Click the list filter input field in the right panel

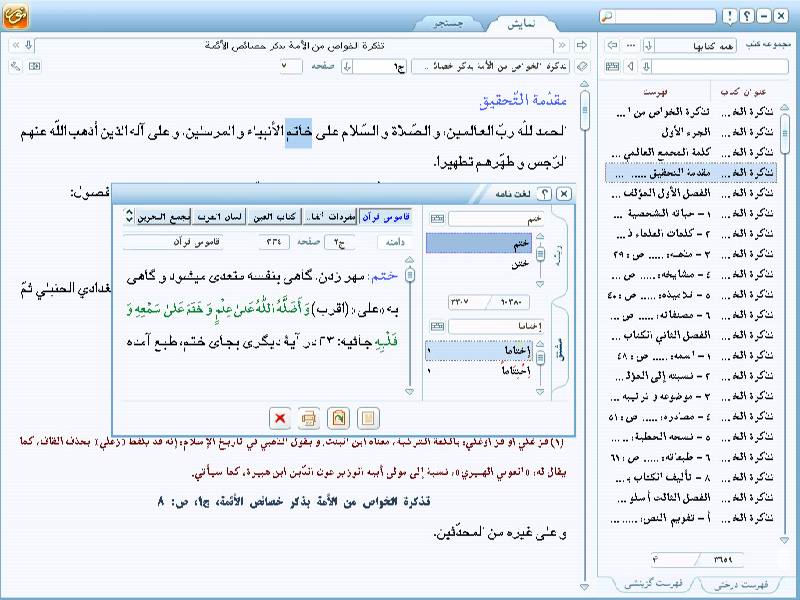(x=721, y=66)
